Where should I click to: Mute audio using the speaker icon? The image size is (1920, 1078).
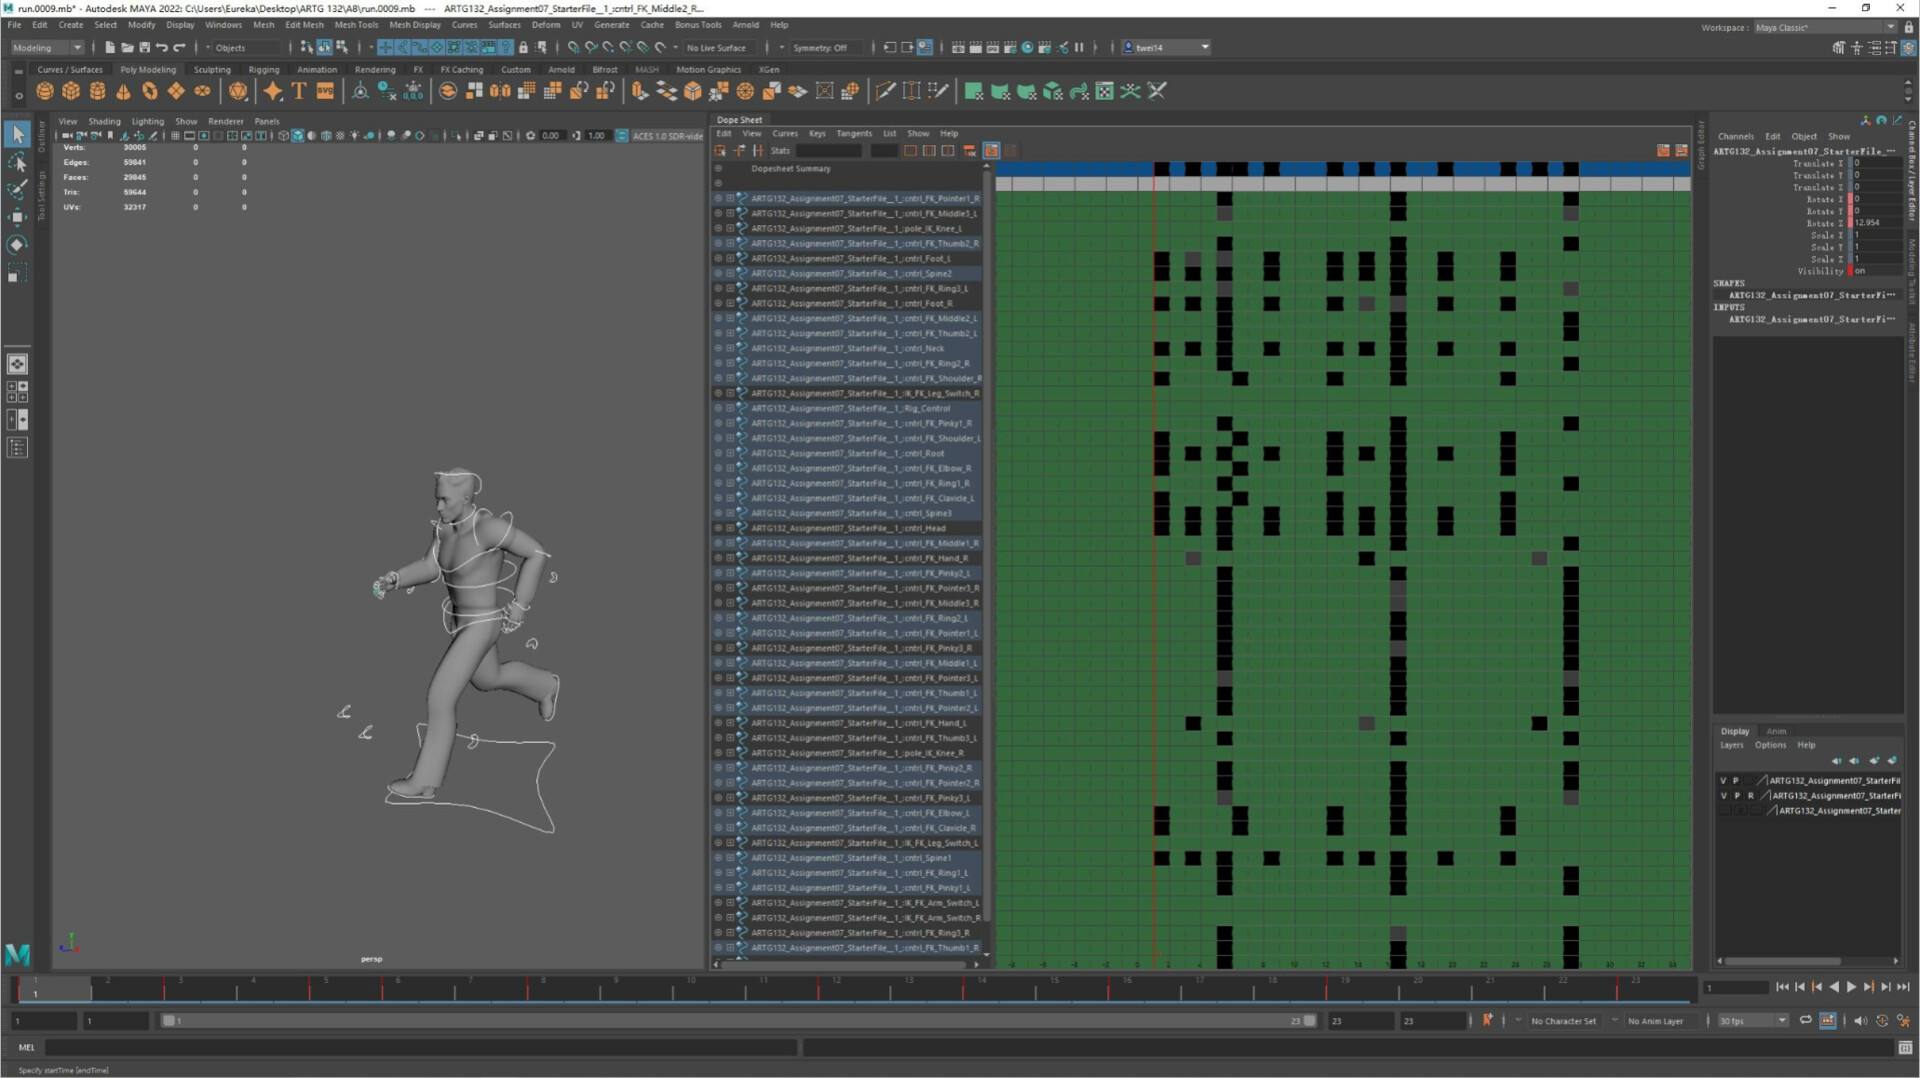click(1860, 1021)
